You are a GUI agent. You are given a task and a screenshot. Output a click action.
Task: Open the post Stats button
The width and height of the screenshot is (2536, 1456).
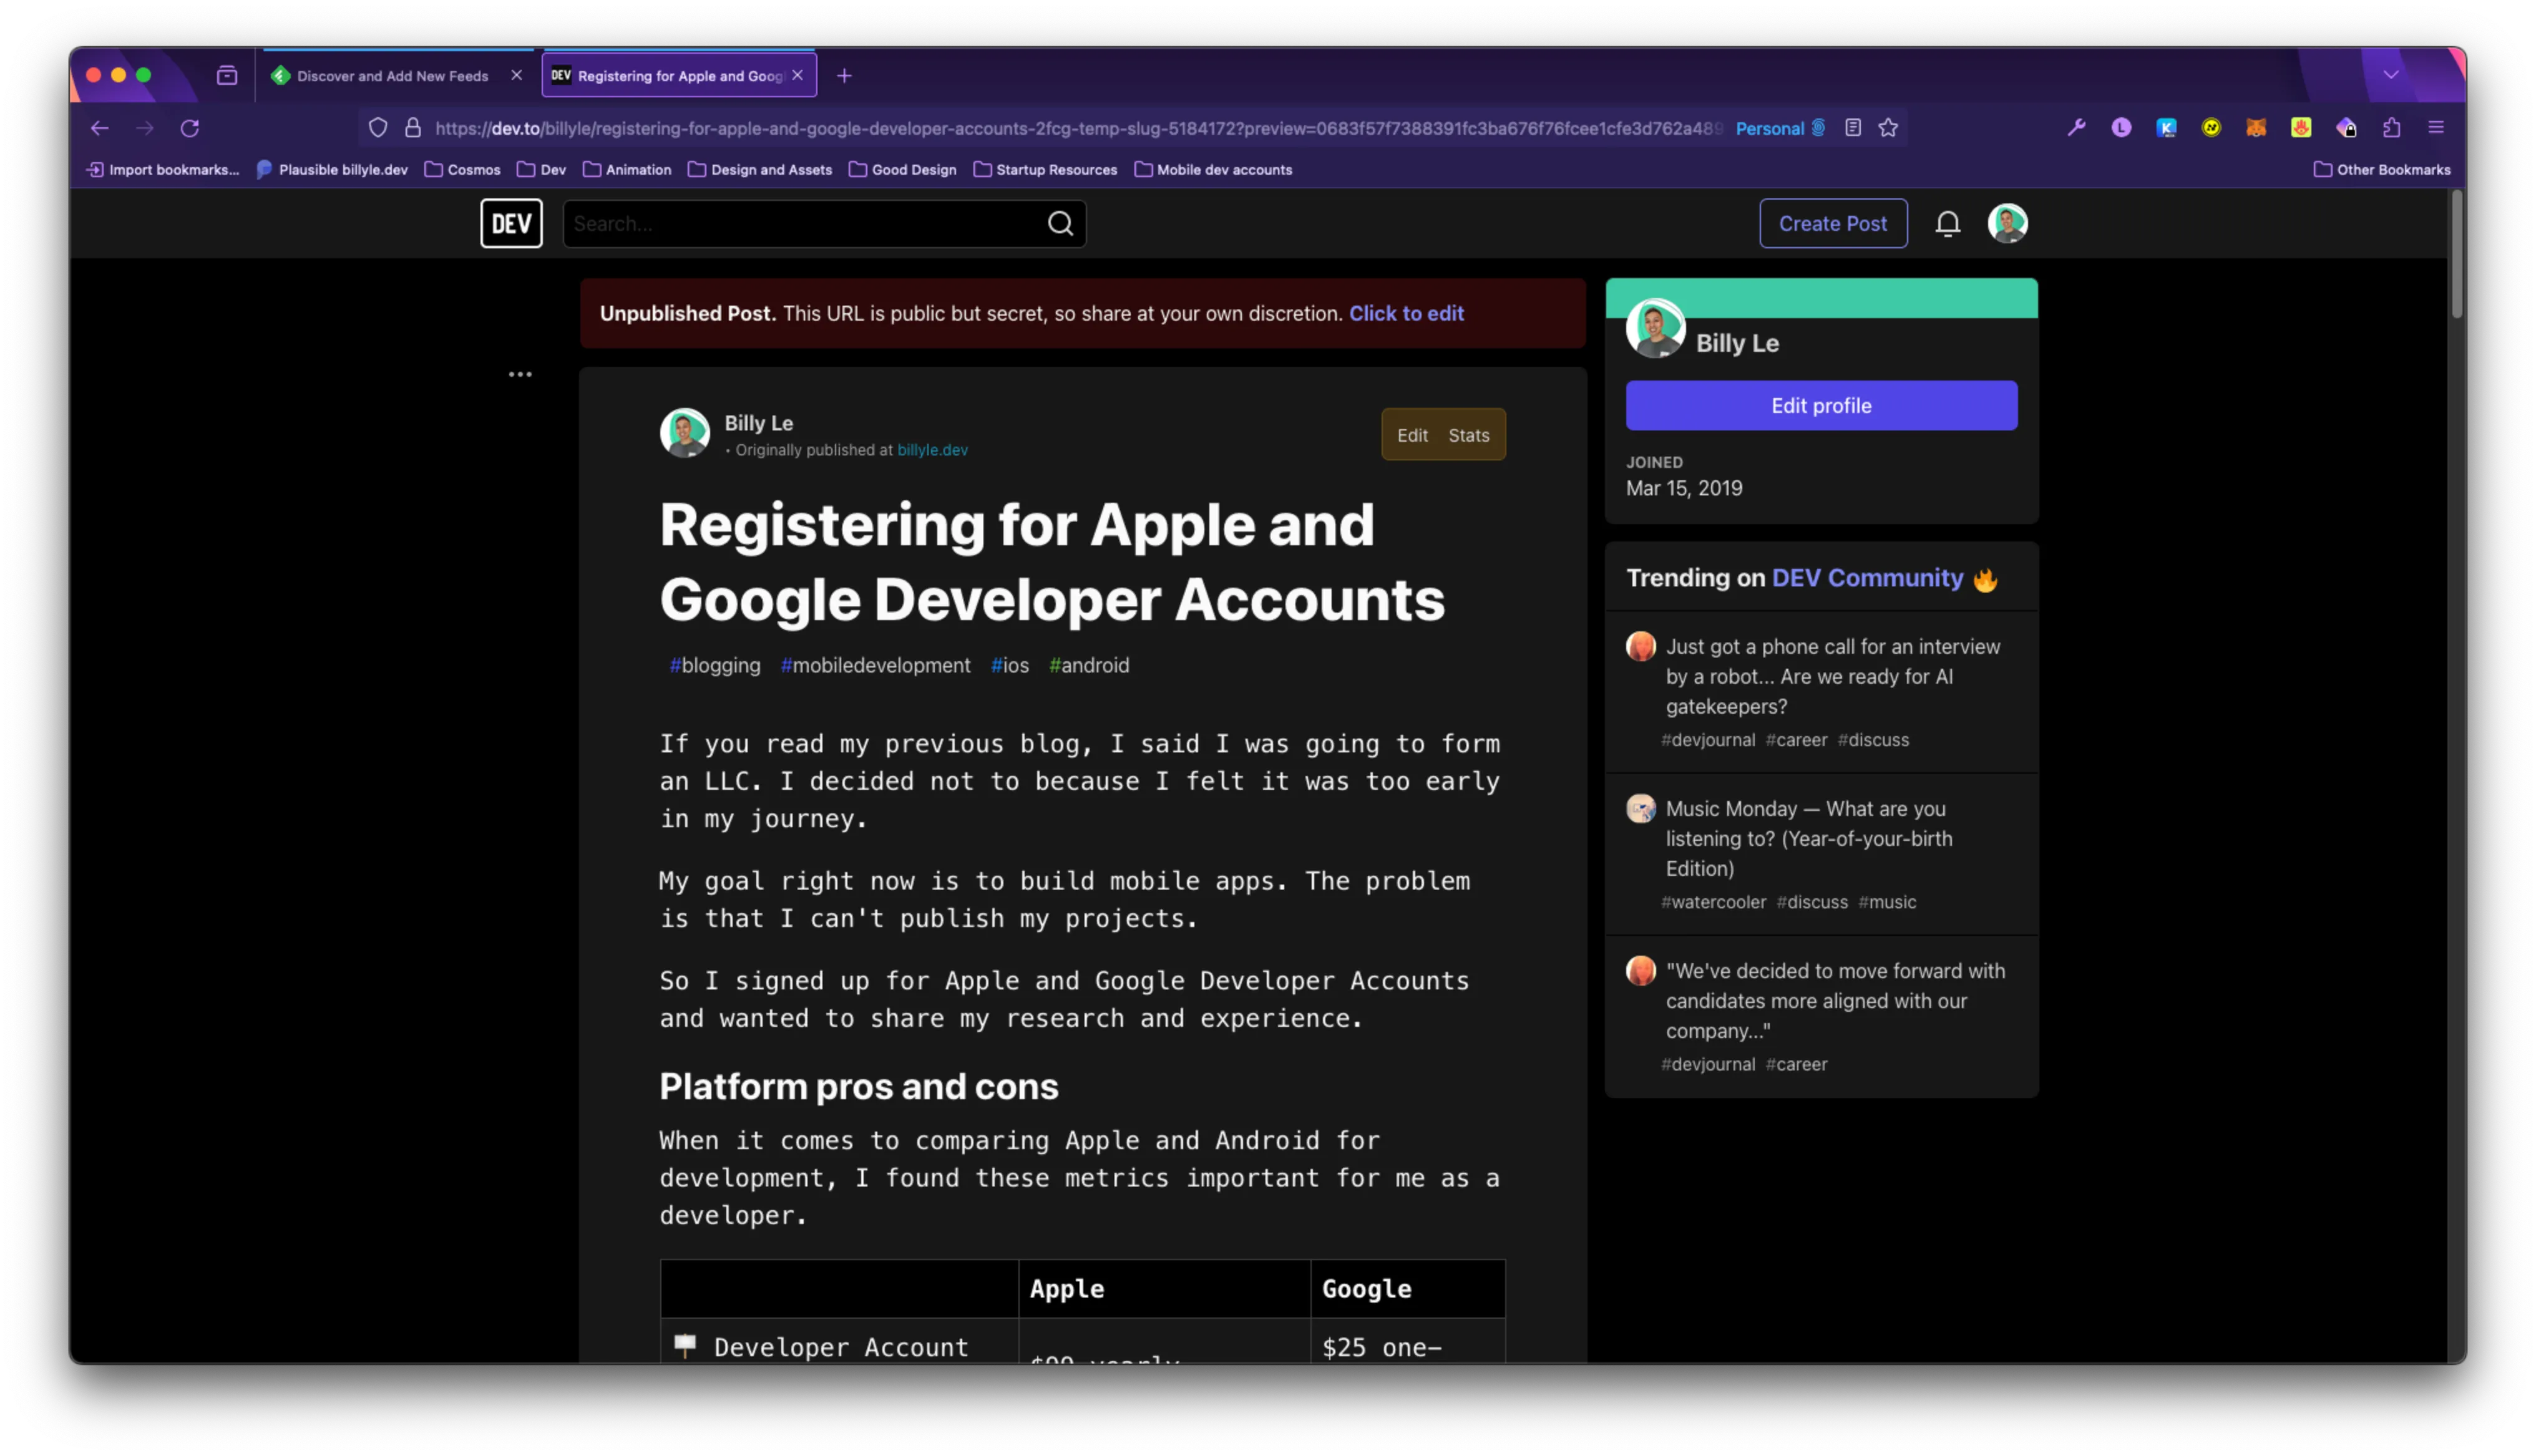tap(1468, 435)
